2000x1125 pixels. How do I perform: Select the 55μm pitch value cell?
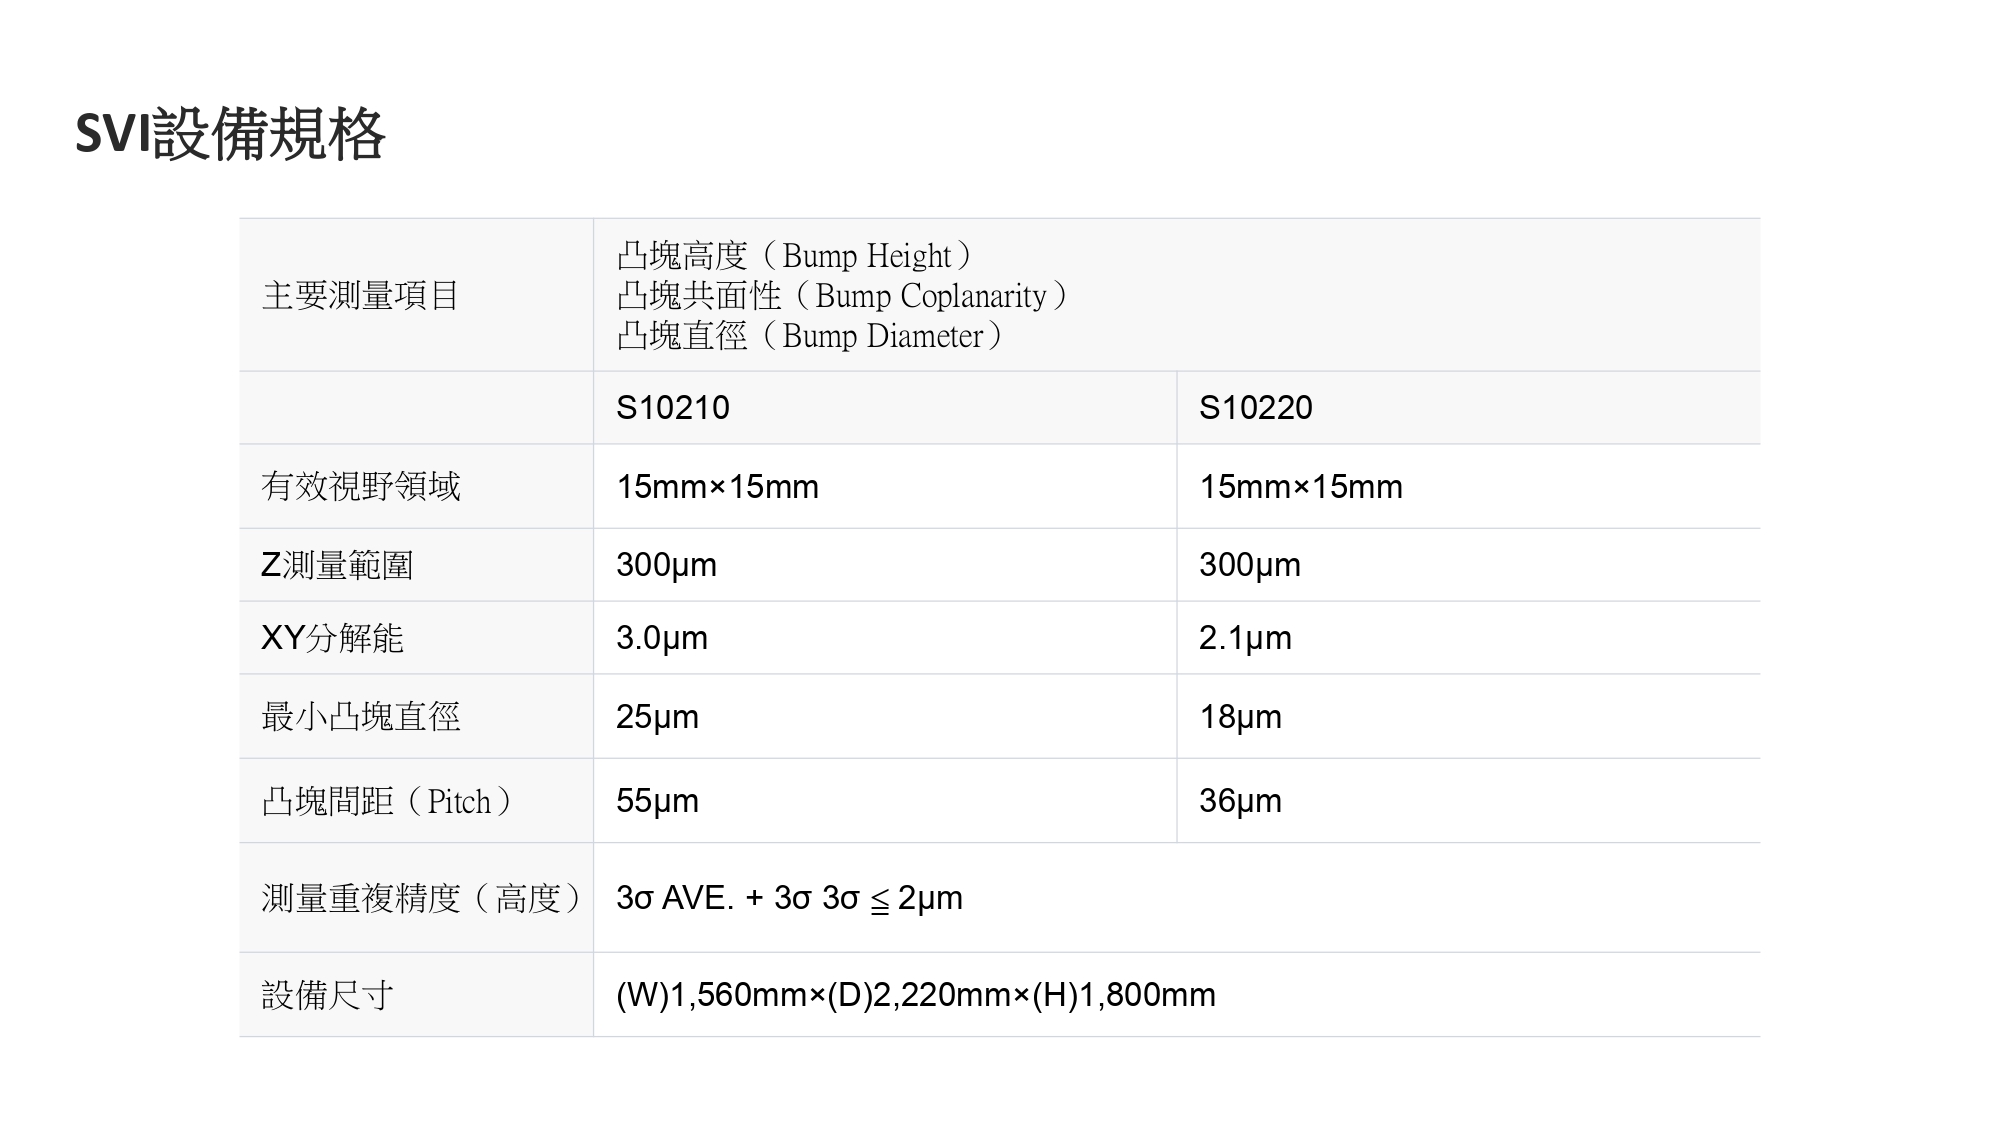point(657,801)
